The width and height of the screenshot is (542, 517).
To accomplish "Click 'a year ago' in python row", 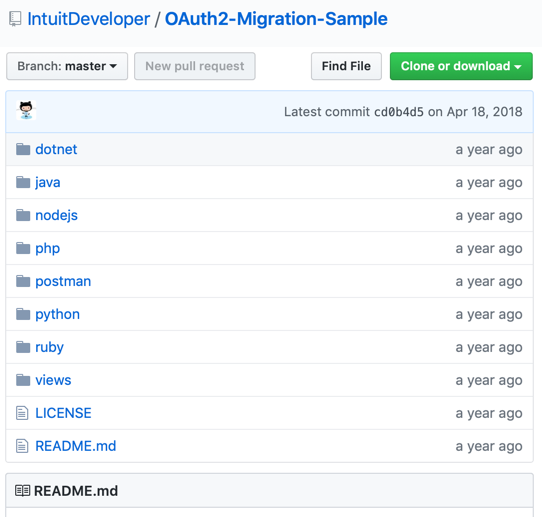I will [x=489, y=315].
